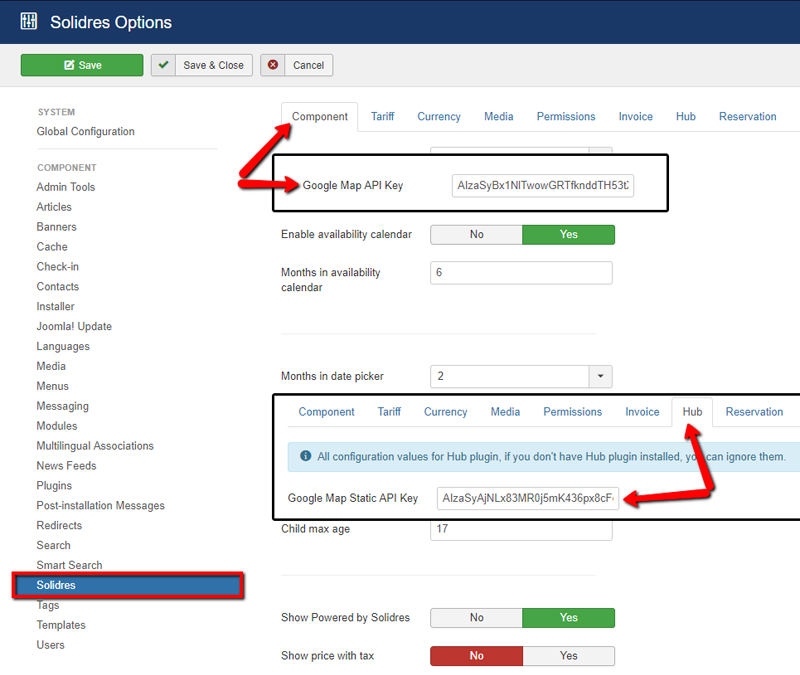Click the Google Map API Key field
This screenshot has width=800, height=675.
(543, 186)
